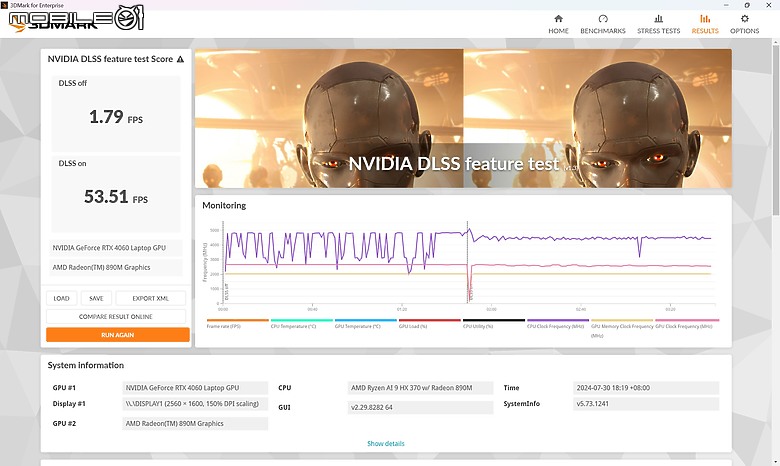Viewport: 780px width, 466px height.
Task: Toggle GPU Load (%) legend swatch
Action: point(430,320)
